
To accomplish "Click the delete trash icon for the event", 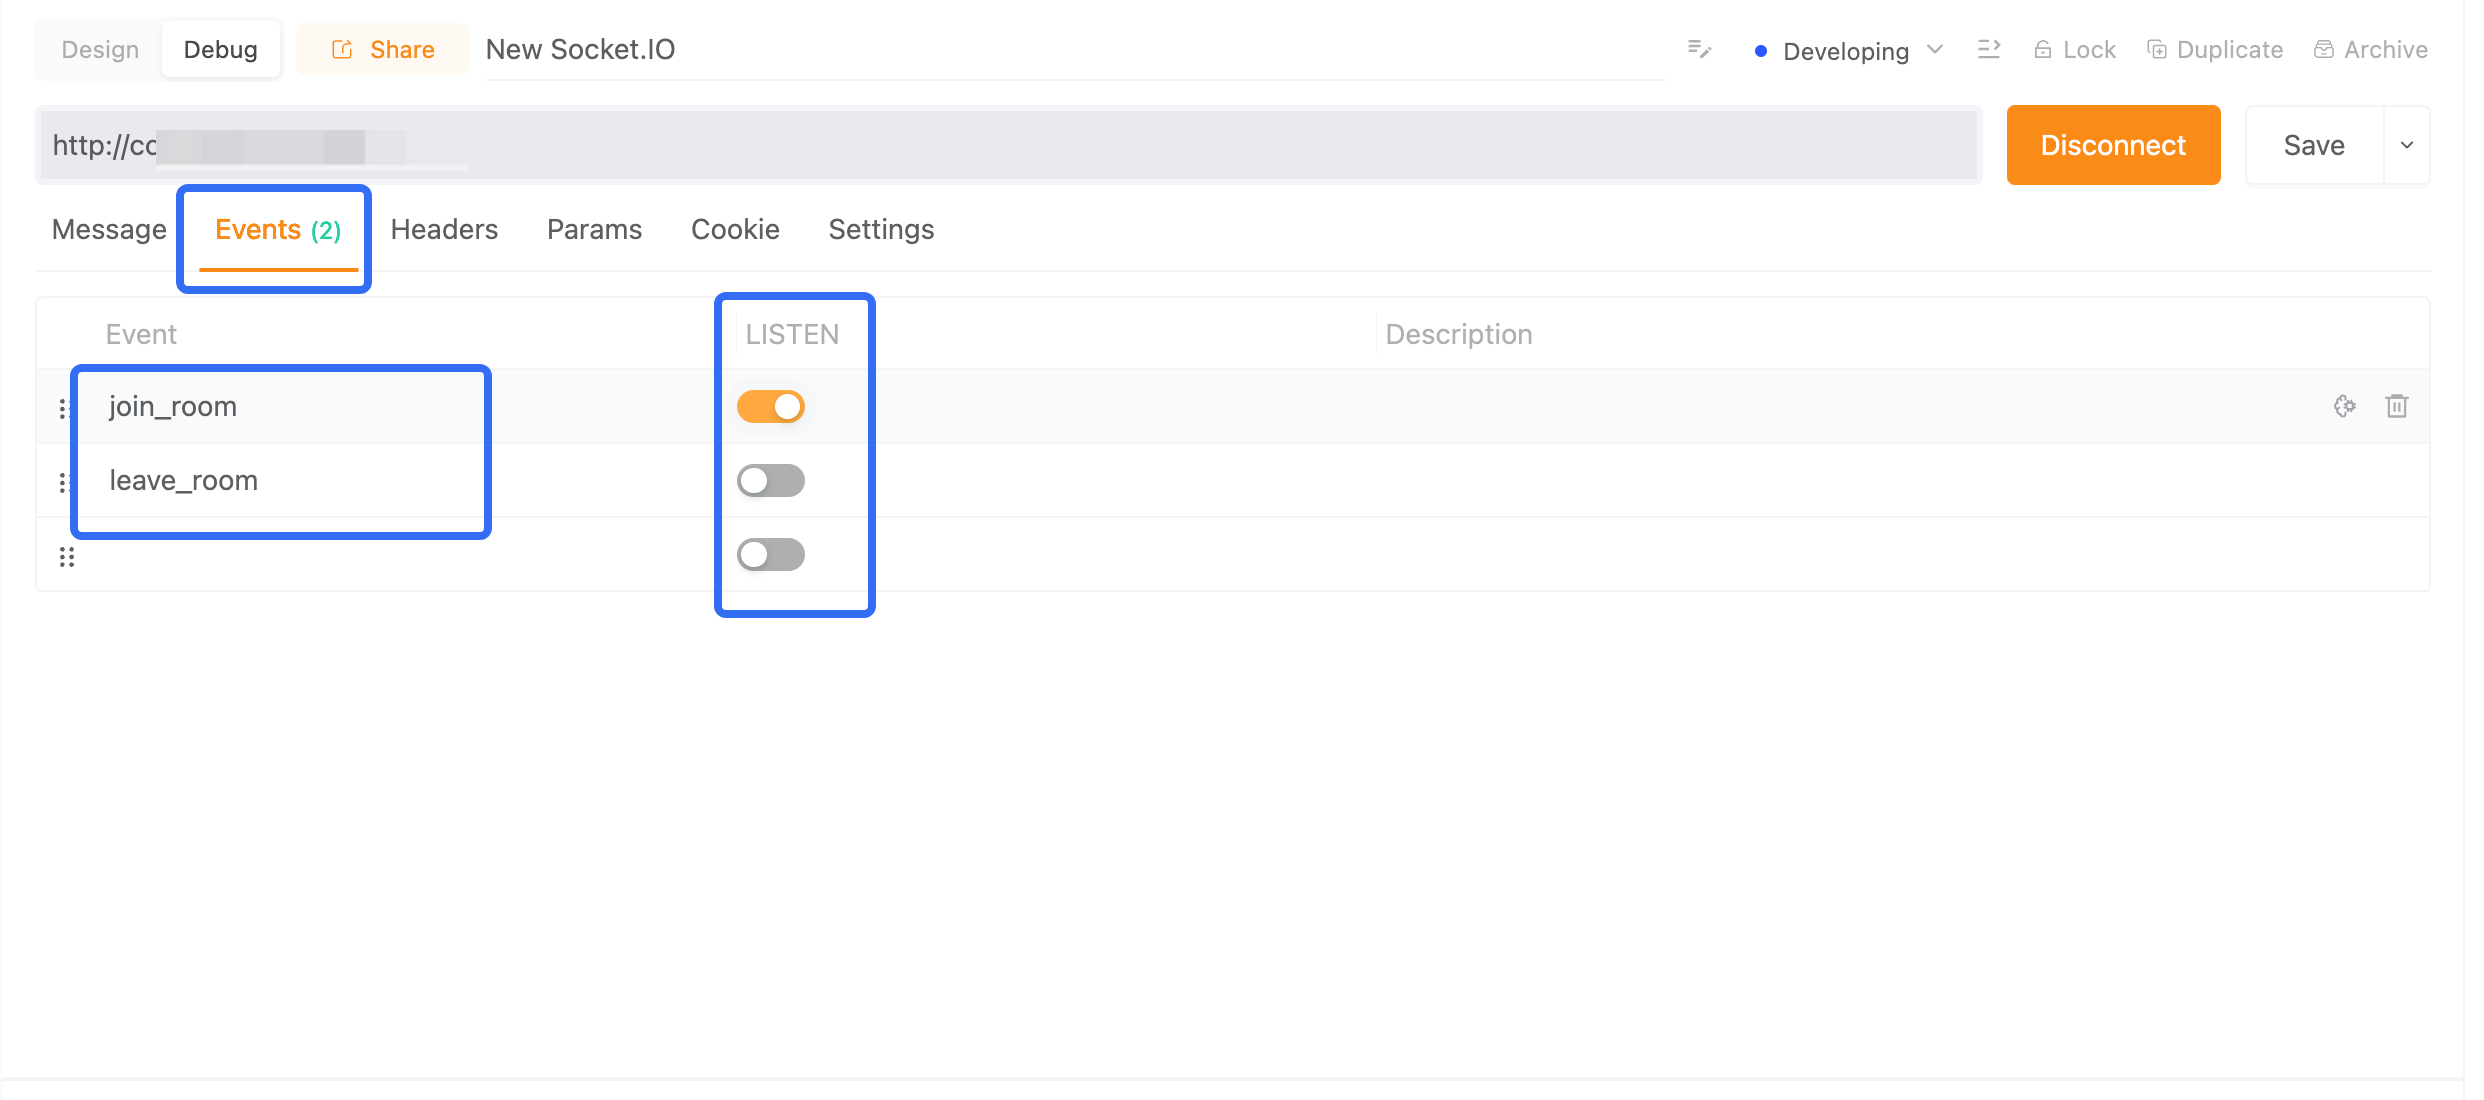I will coord(2398,406).
